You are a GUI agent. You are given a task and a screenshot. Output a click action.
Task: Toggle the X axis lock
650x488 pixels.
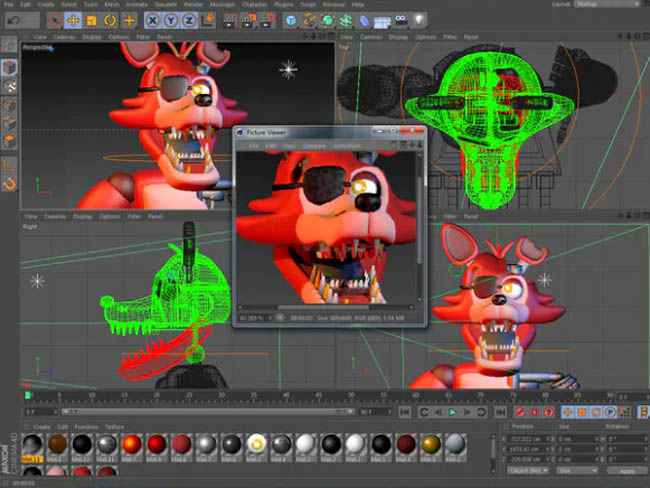153,20
